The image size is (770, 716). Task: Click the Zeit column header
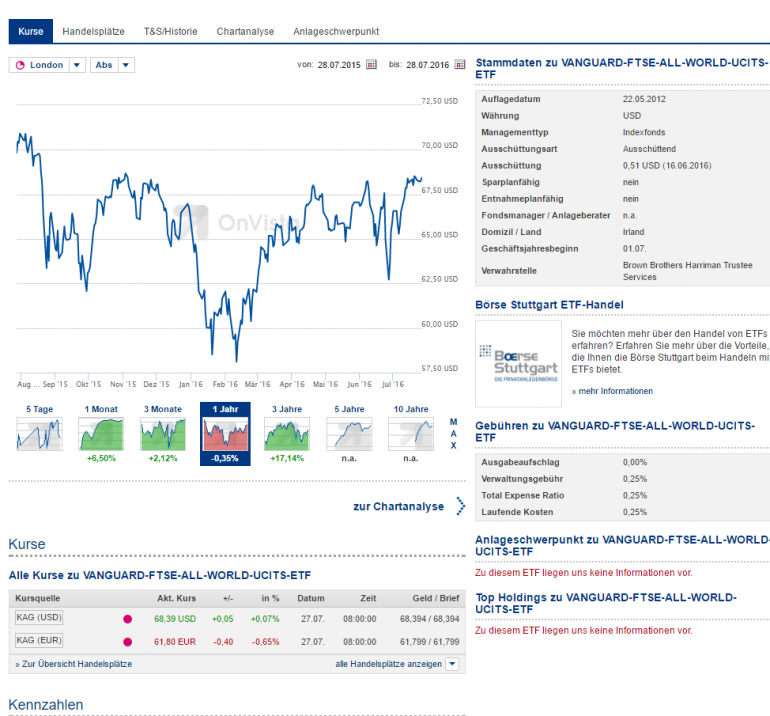point(368,598)
